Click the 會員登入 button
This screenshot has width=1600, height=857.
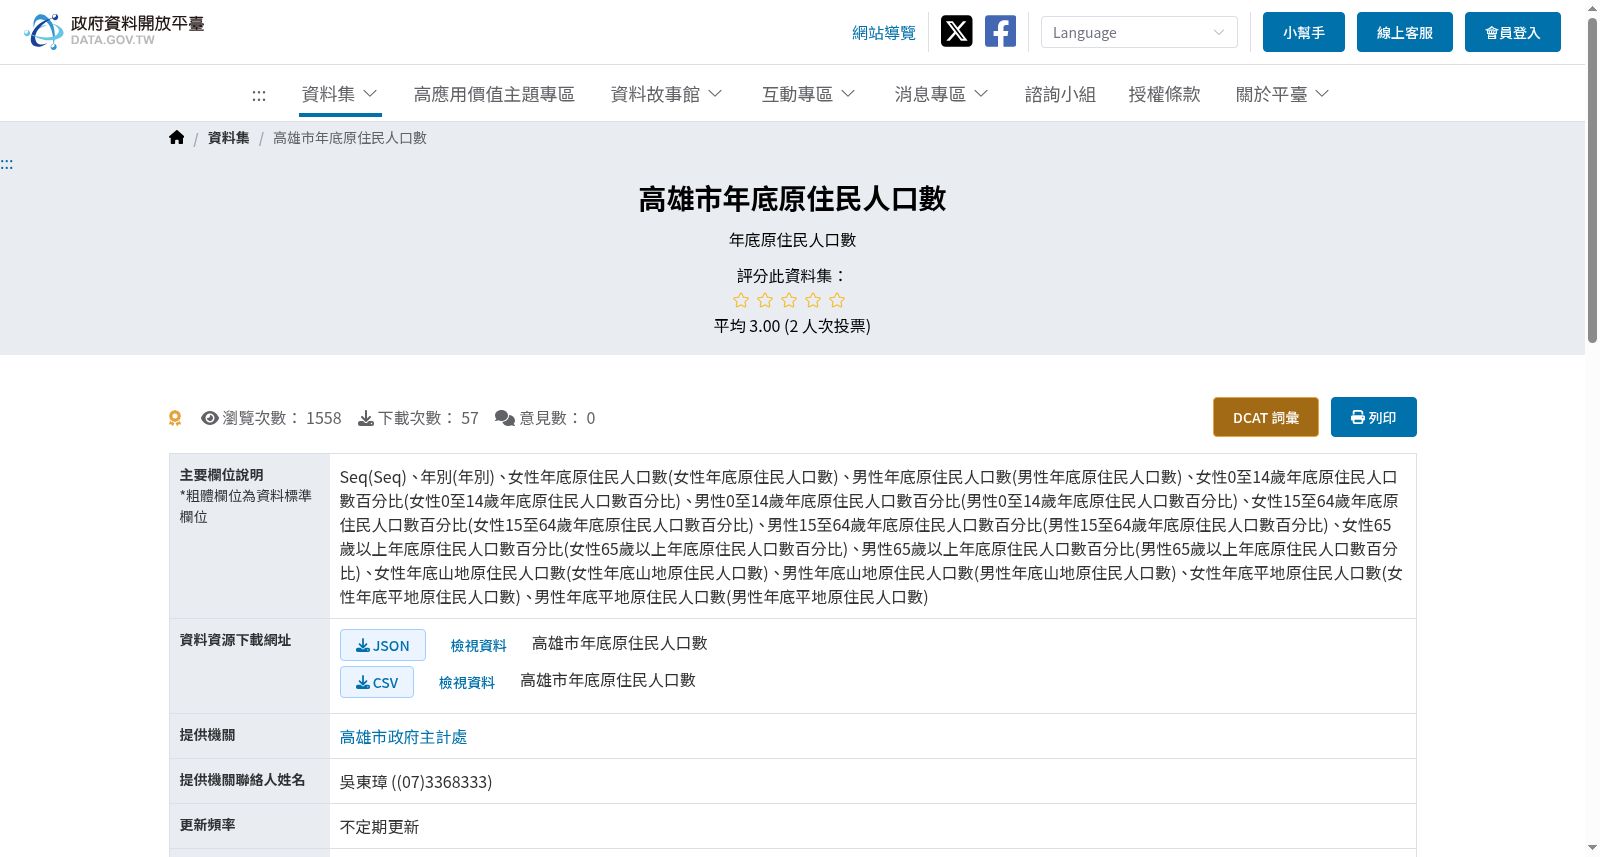(1513, 32)
